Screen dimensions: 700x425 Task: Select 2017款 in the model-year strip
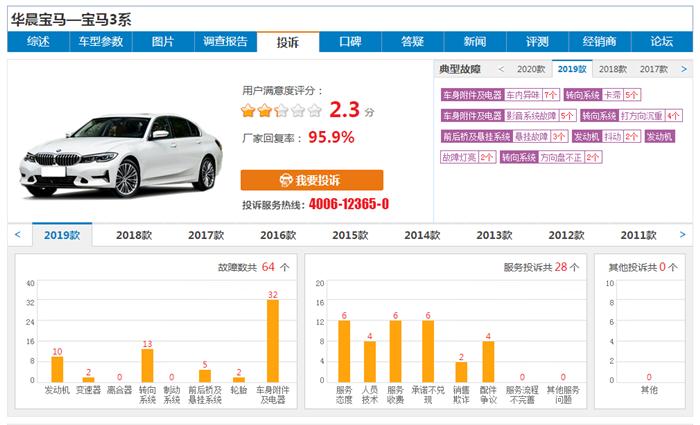tap(206, 235)
